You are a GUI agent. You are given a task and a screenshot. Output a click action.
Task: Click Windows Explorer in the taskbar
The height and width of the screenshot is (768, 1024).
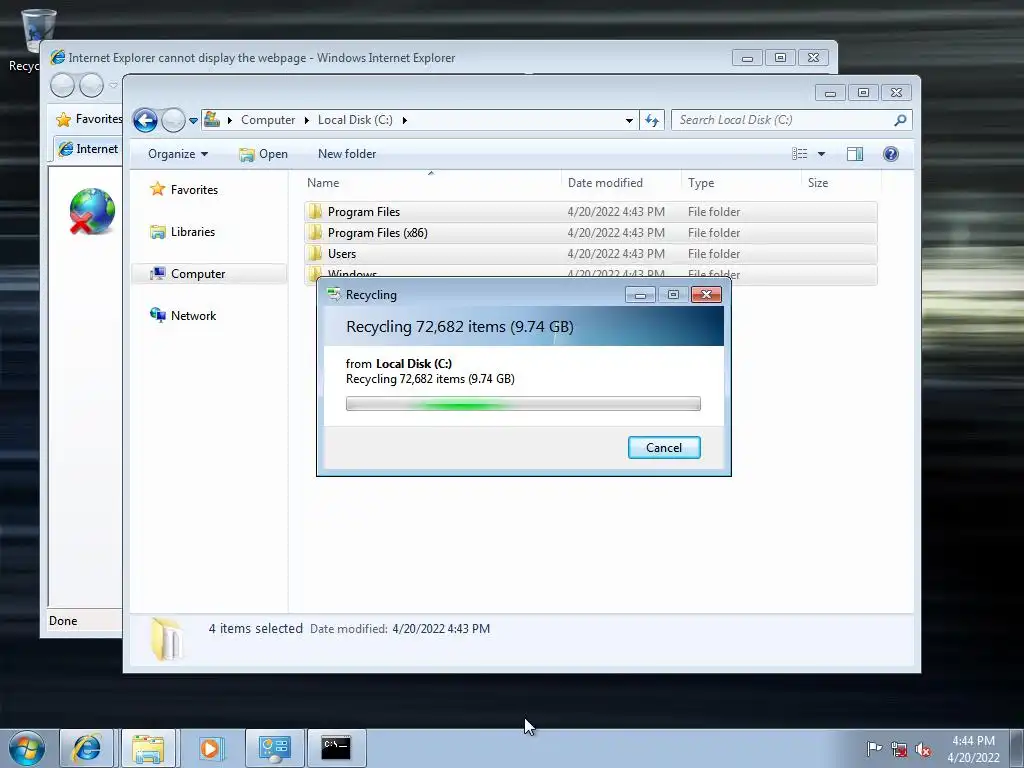148,748
